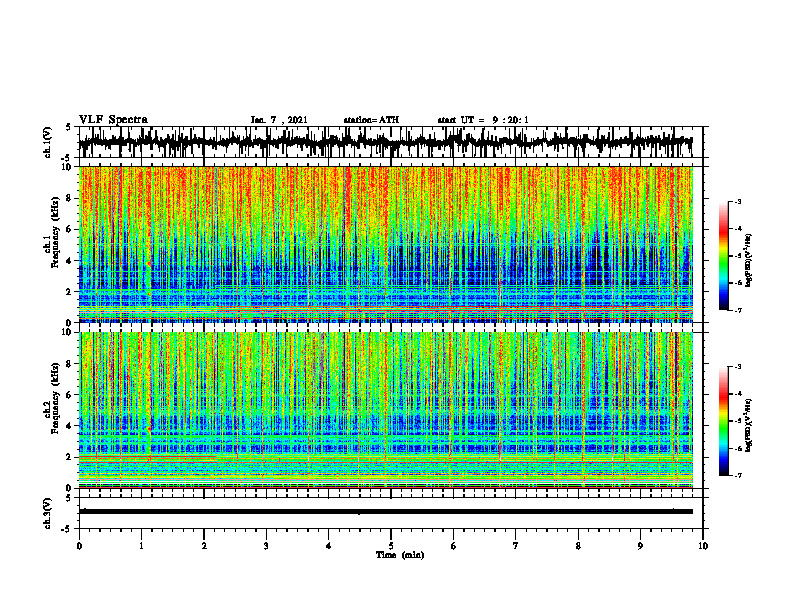Screen dimensions: 792x612
Task: Click the "-3" tick on ch.2 colorbar
Action: [738, 367]
